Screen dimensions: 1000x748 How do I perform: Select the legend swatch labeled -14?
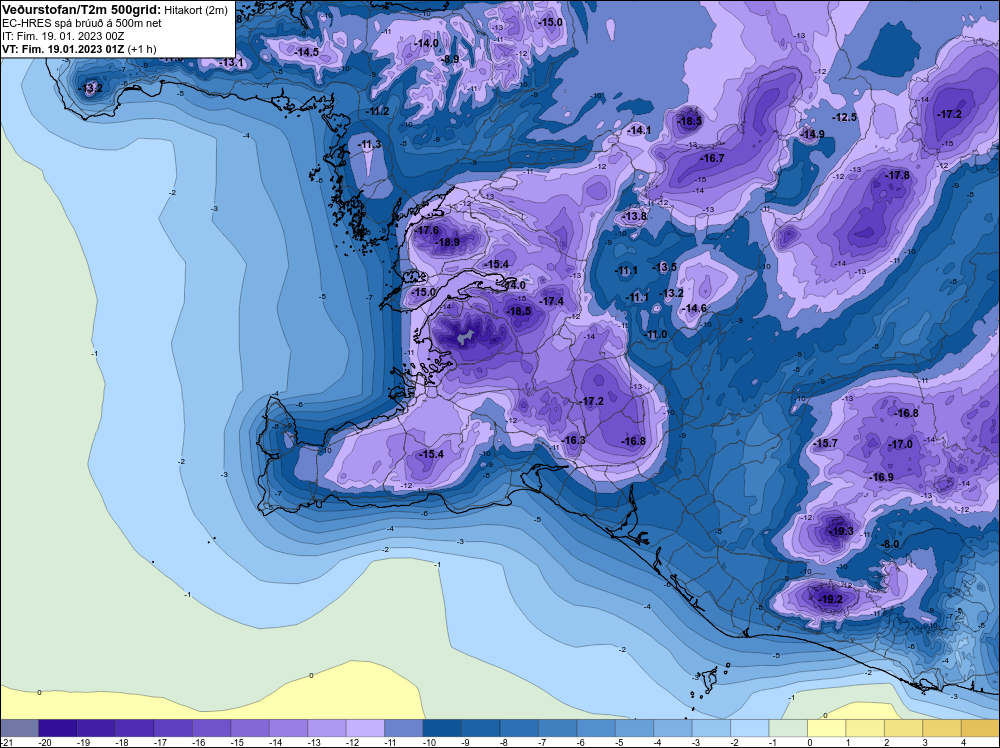288,728
